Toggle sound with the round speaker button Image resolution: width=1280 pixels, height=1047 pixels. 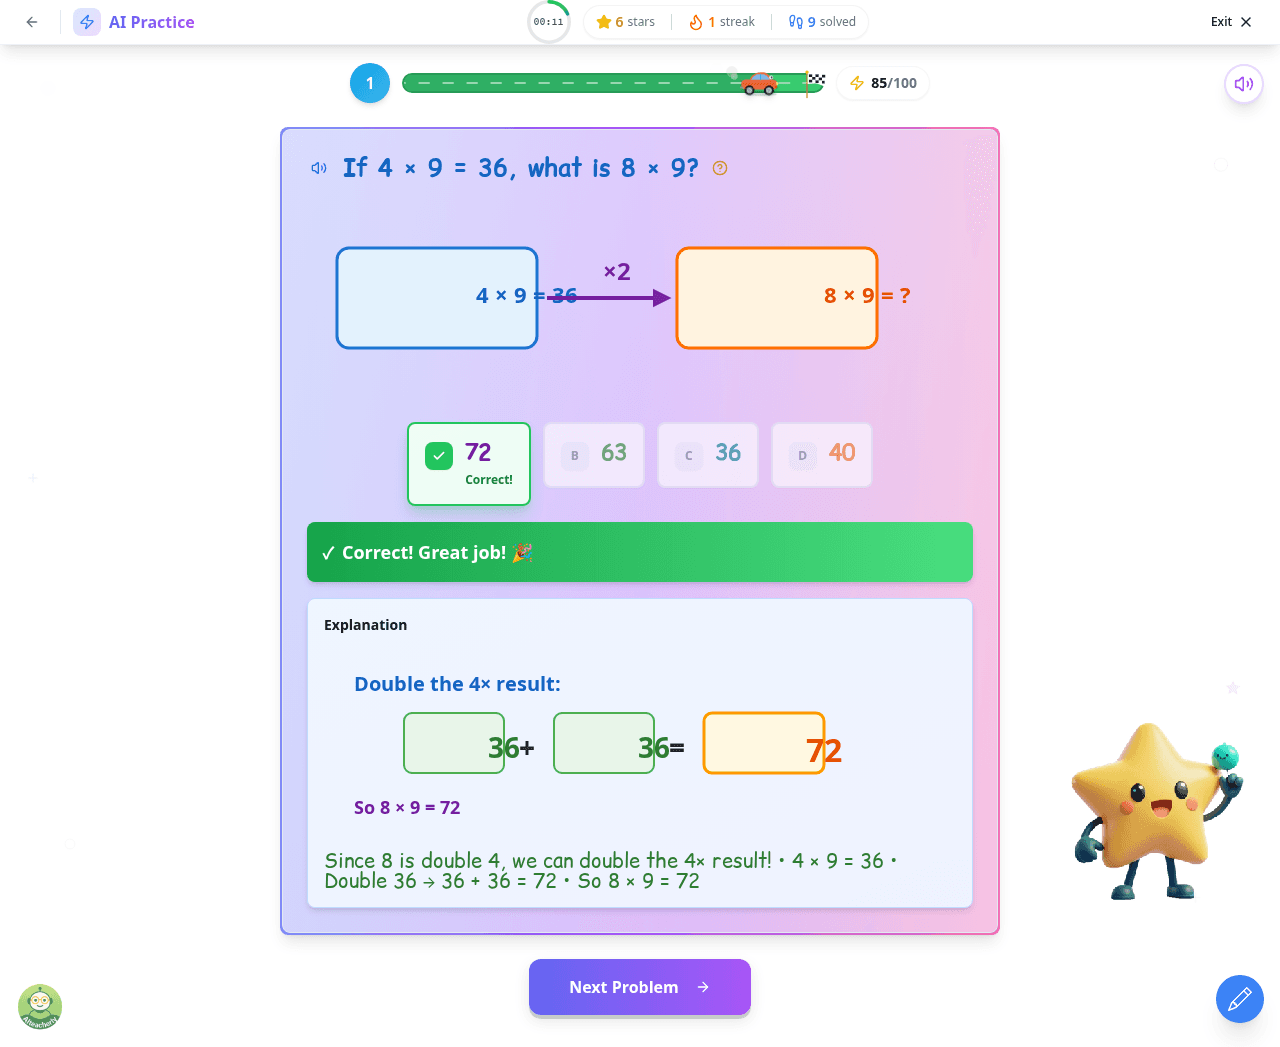[x=1244, y=84]
